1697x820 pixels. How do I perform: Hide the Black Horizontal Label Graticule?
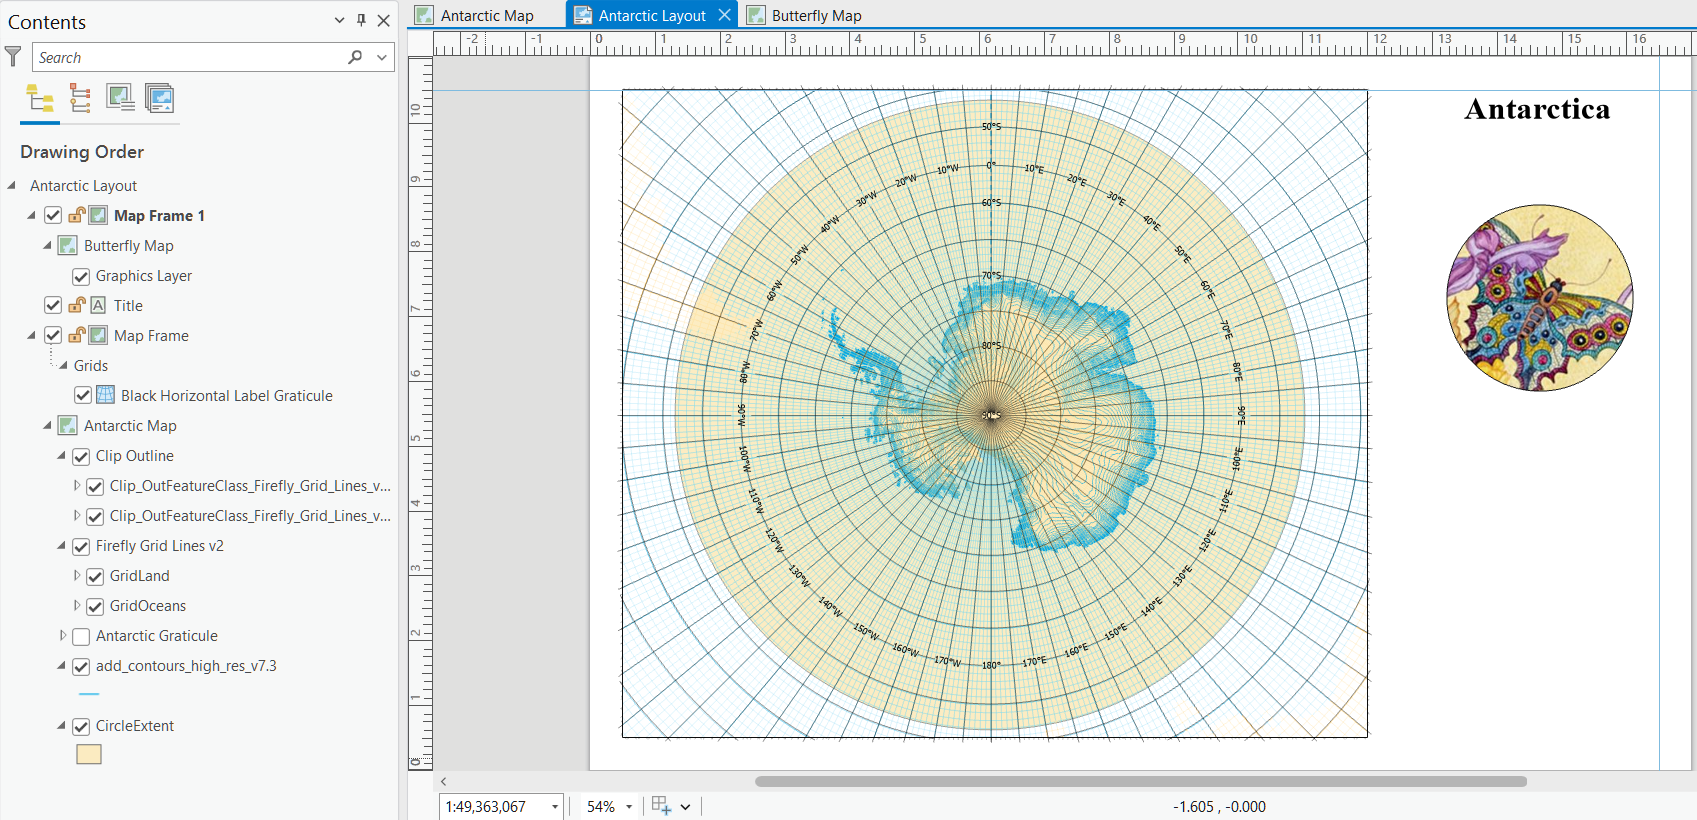pyautogui.click(x=83, y=396)
